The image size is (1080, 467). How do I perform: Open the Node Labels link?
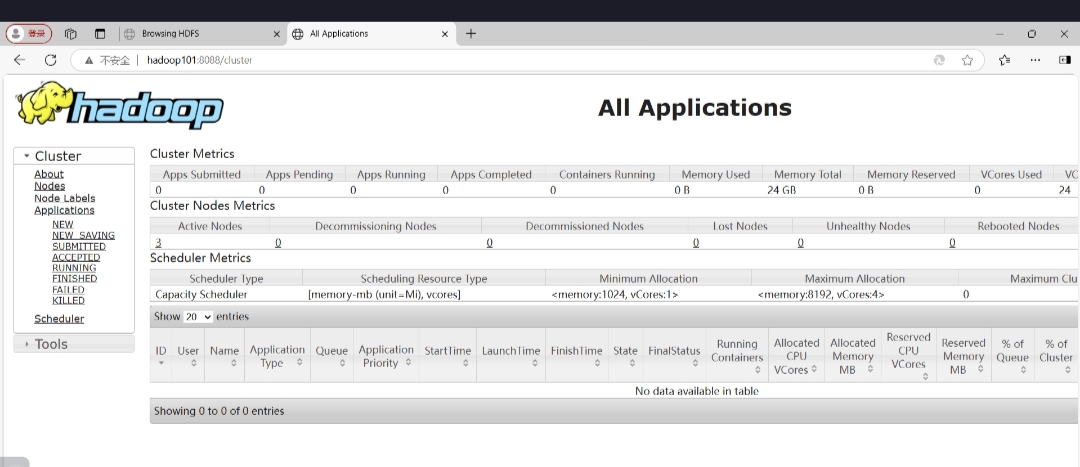(x=65, y=198)
